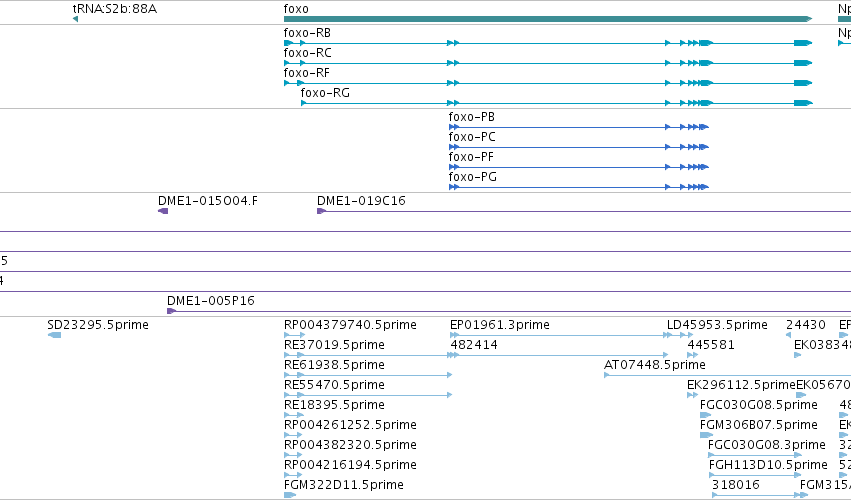Select the RP004379740.5prime EST label

pyautogui.click(x=350, y=325)
